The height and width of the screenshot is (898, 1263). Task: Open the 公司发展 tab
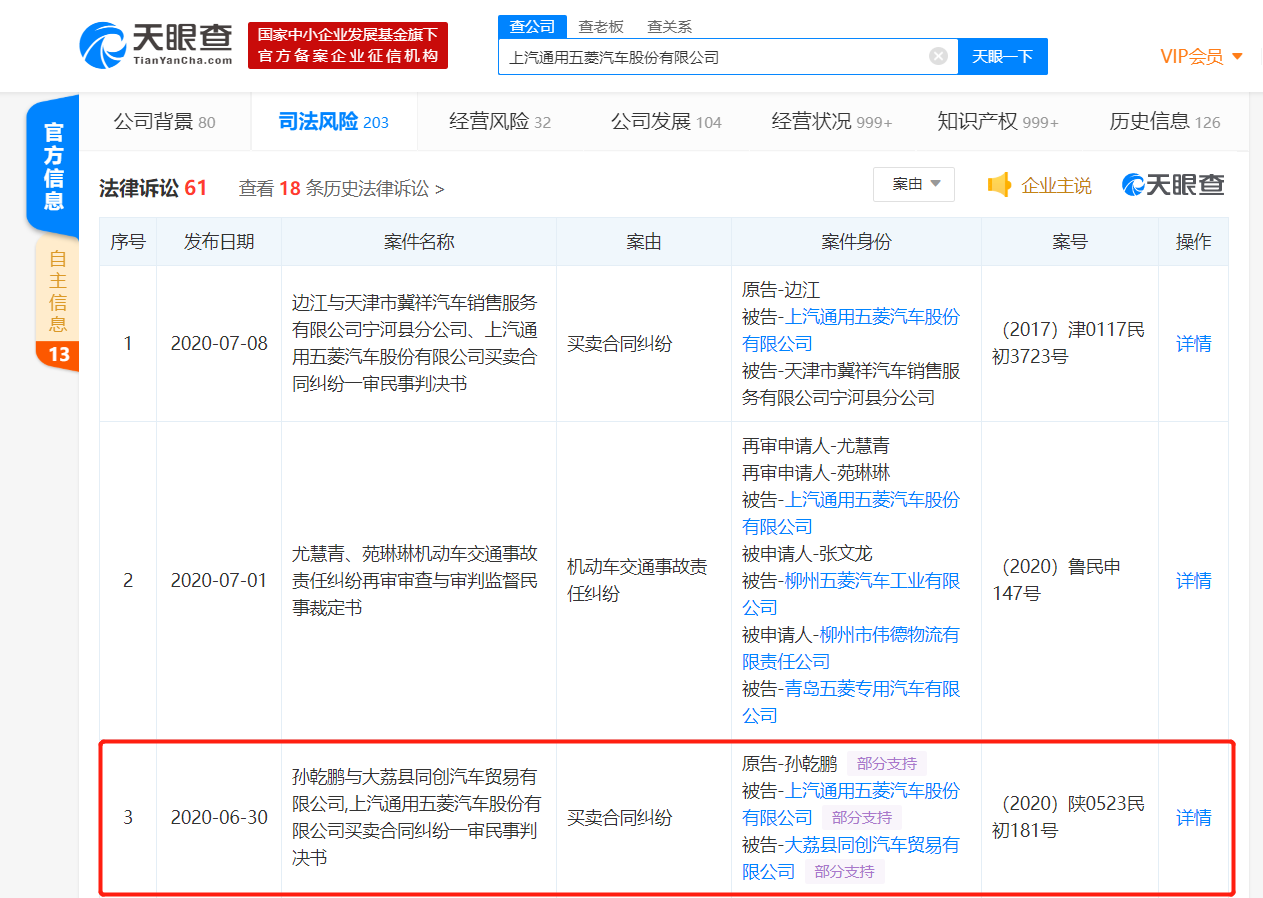pos(666,122)
